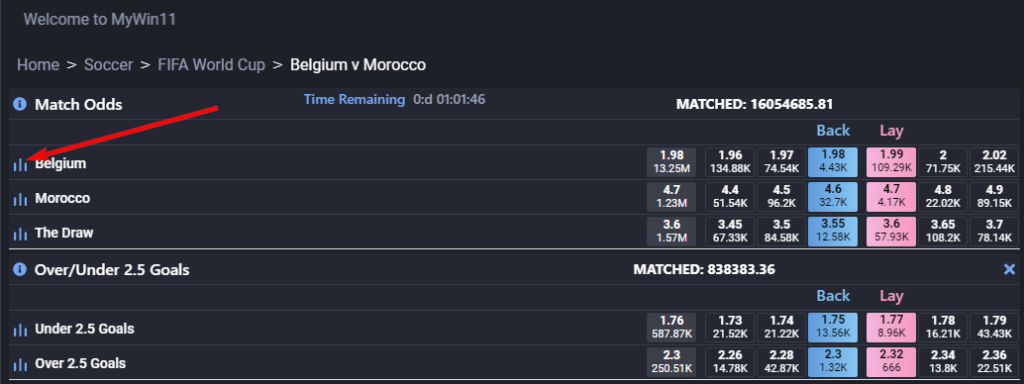Back Belgium at 1.98 blue cell
Viewport: 1024px width, 384px height.
click(833, 162)
